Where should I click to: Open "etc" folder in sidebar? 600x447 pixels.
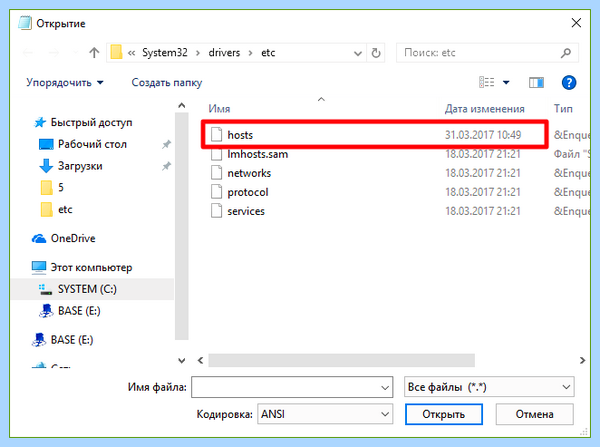(65, 209)
